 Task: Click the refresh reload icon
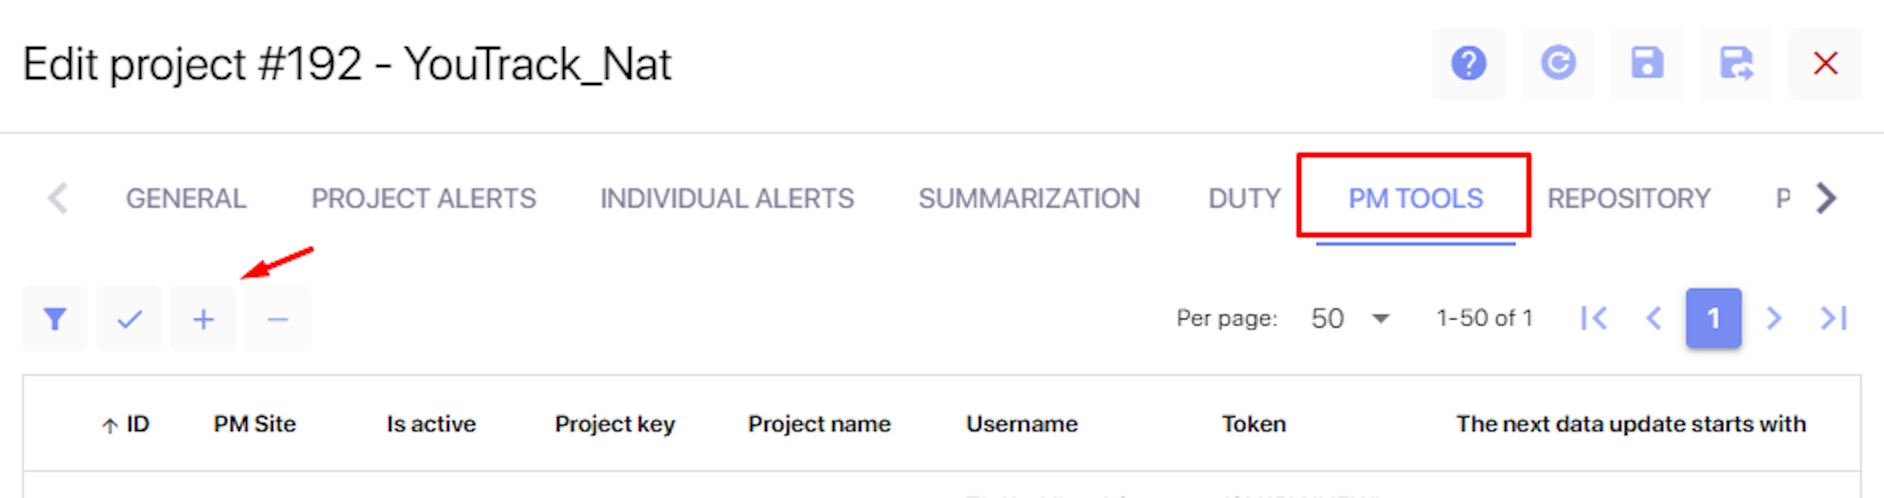(x=1558, y=64)
